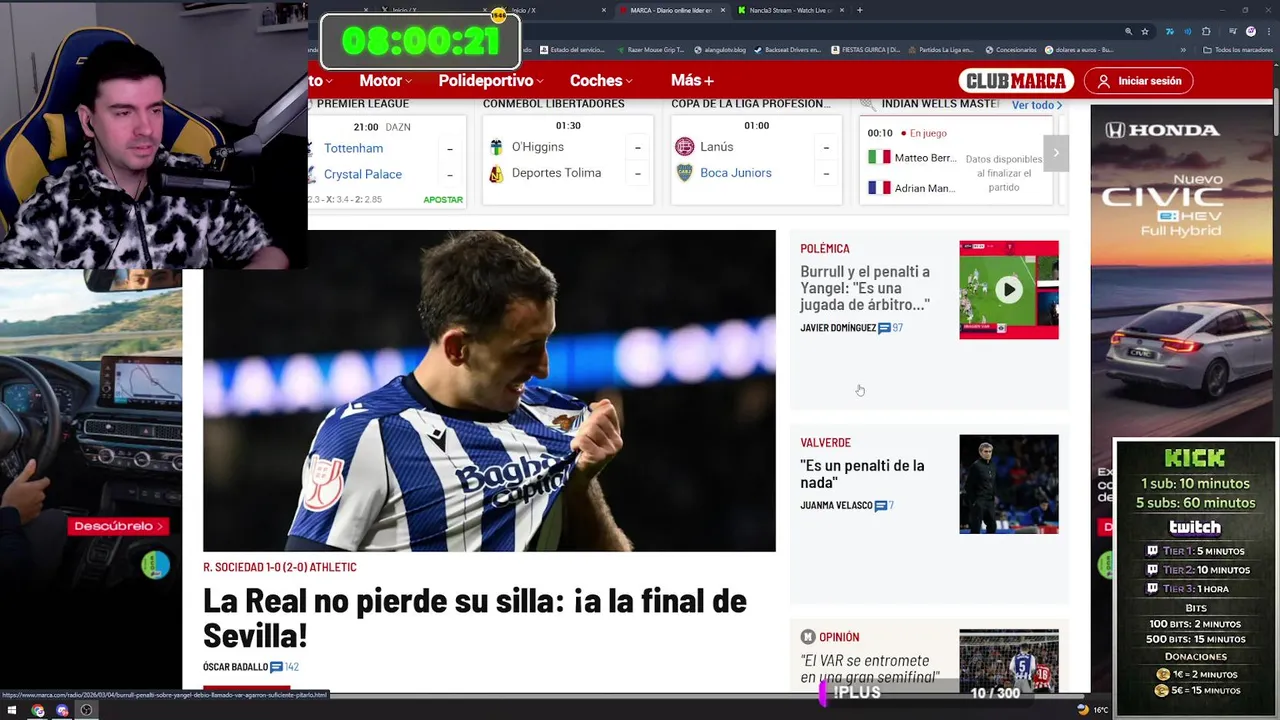Open Todos los marcadores folder
The height and width of the screenshot is (720, 1280).
[1238, 50]
